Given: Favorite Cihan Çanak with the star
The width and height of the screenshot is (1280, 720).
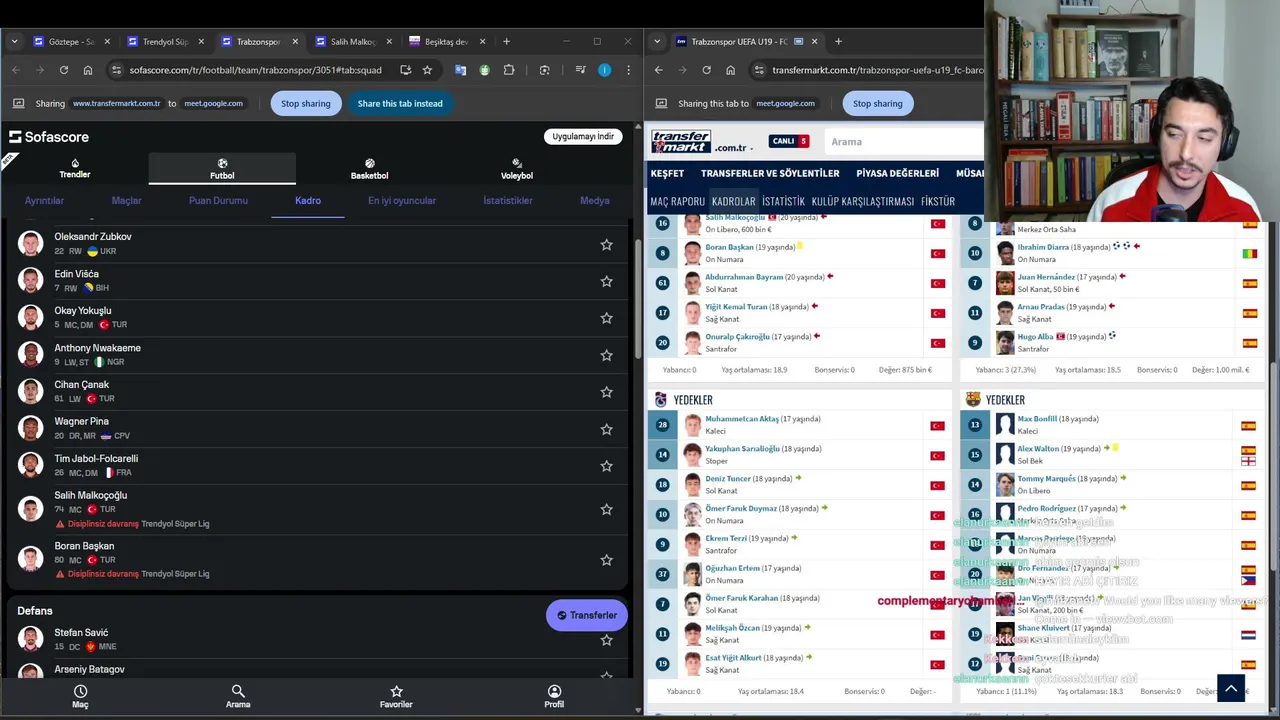Looking at the screenshot, I should [x=606, y=392].
